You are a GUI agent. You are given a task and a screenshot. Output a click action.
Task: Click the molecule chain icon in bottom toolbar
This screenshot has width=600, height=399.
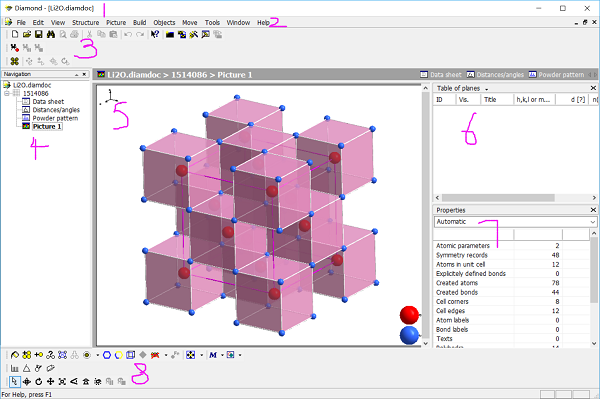(x=51, y=355)
